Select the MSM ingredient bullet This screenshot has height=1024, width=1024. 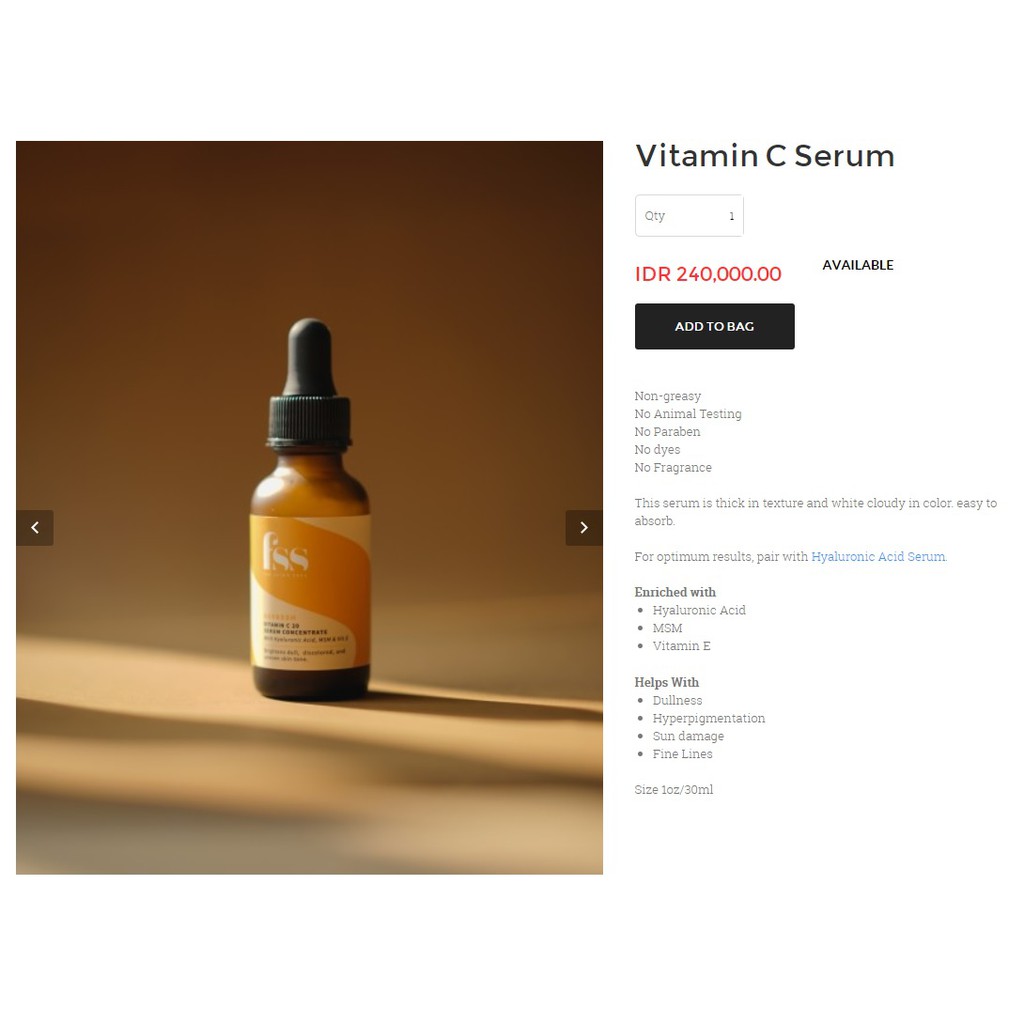click(667, 628)
